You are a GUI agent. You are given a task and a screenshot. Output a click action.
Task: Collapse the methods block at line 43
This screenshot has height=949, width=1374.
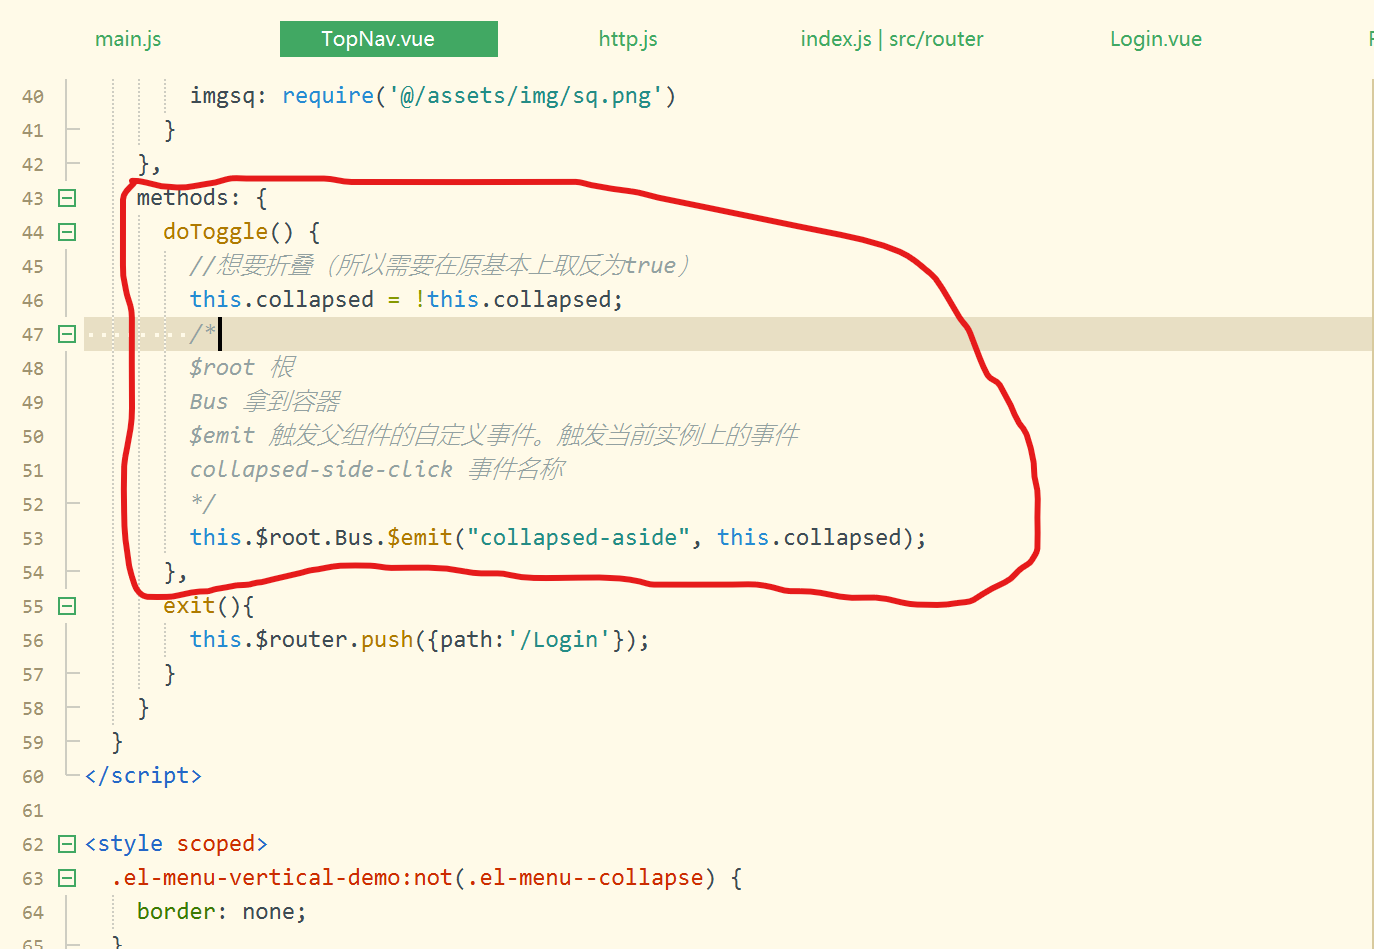coord(67,198)
